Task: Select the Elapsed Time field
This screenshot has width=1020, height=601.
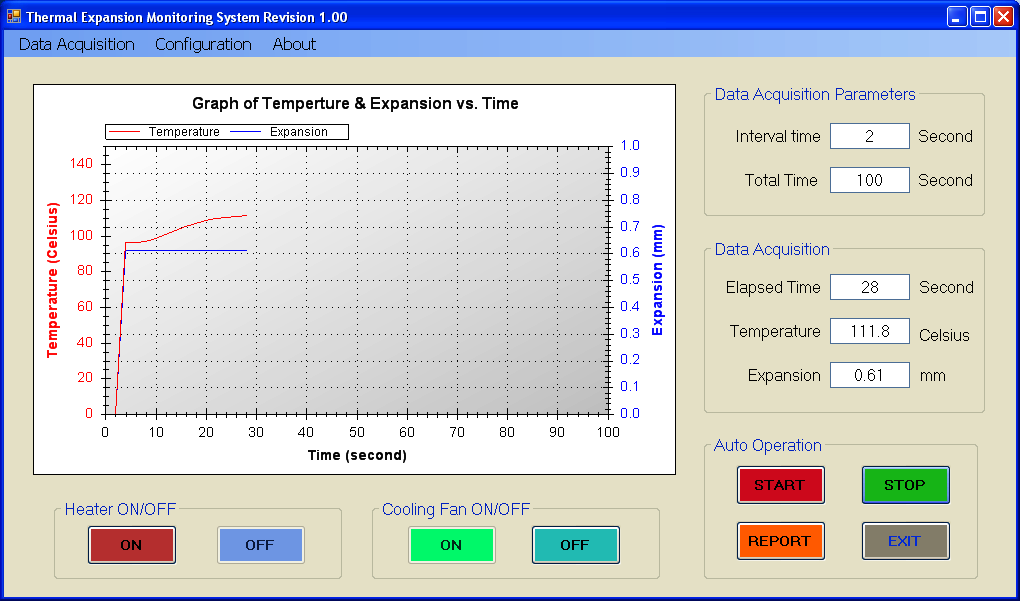Action: click(x=869, y=288)
